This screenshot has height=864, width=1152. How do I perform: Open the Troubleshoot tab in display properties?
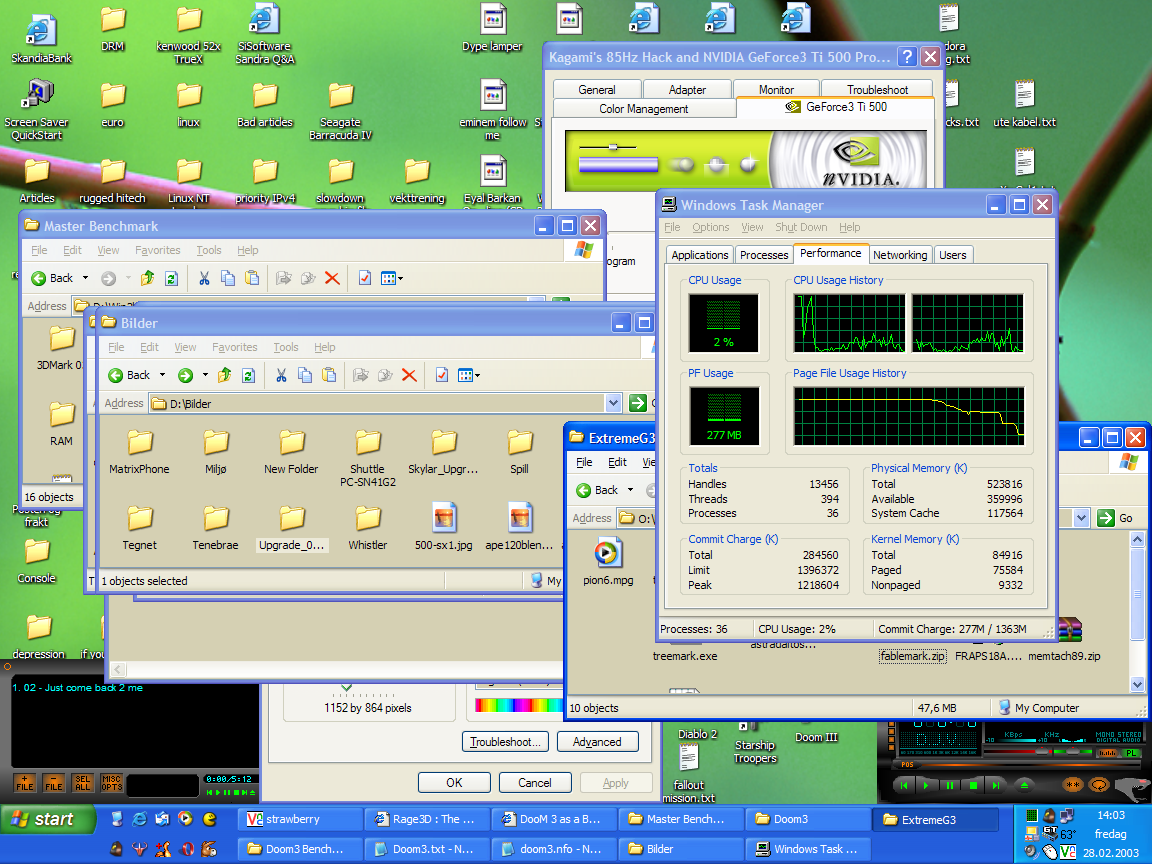point(877,89)
